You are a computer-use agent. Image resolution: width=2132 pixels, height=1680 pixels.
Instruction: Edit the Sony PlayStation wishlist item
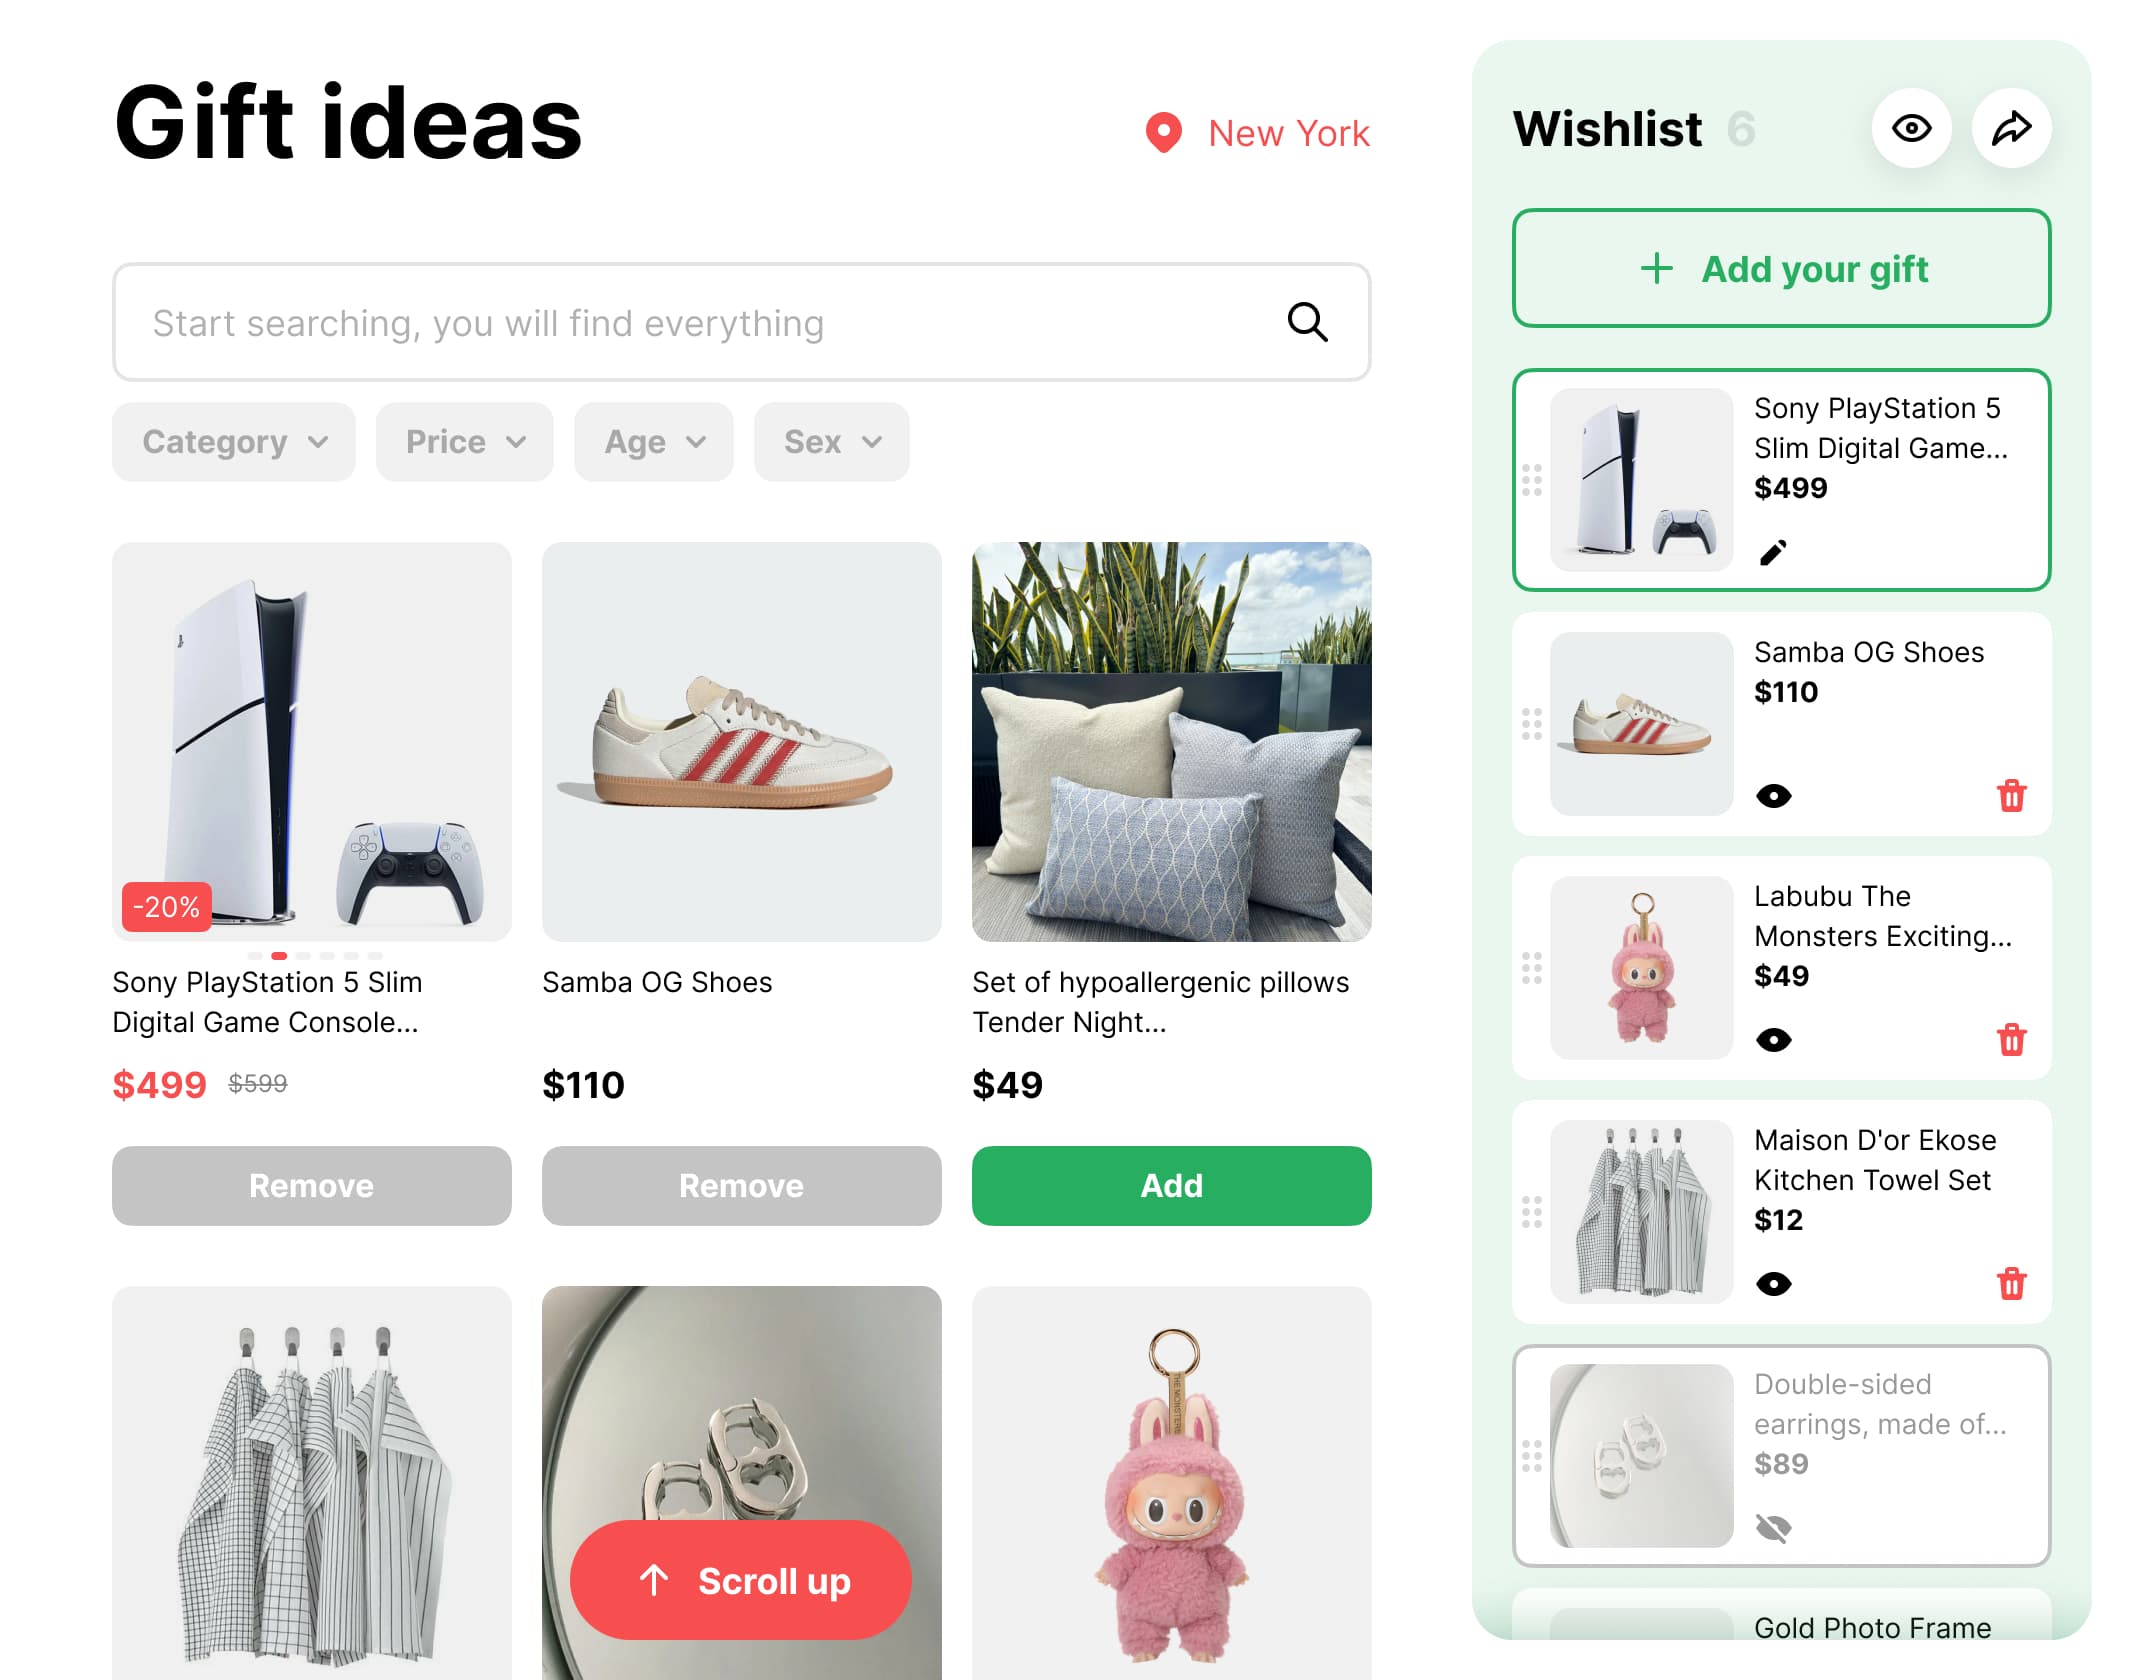tap(1773, 552)
